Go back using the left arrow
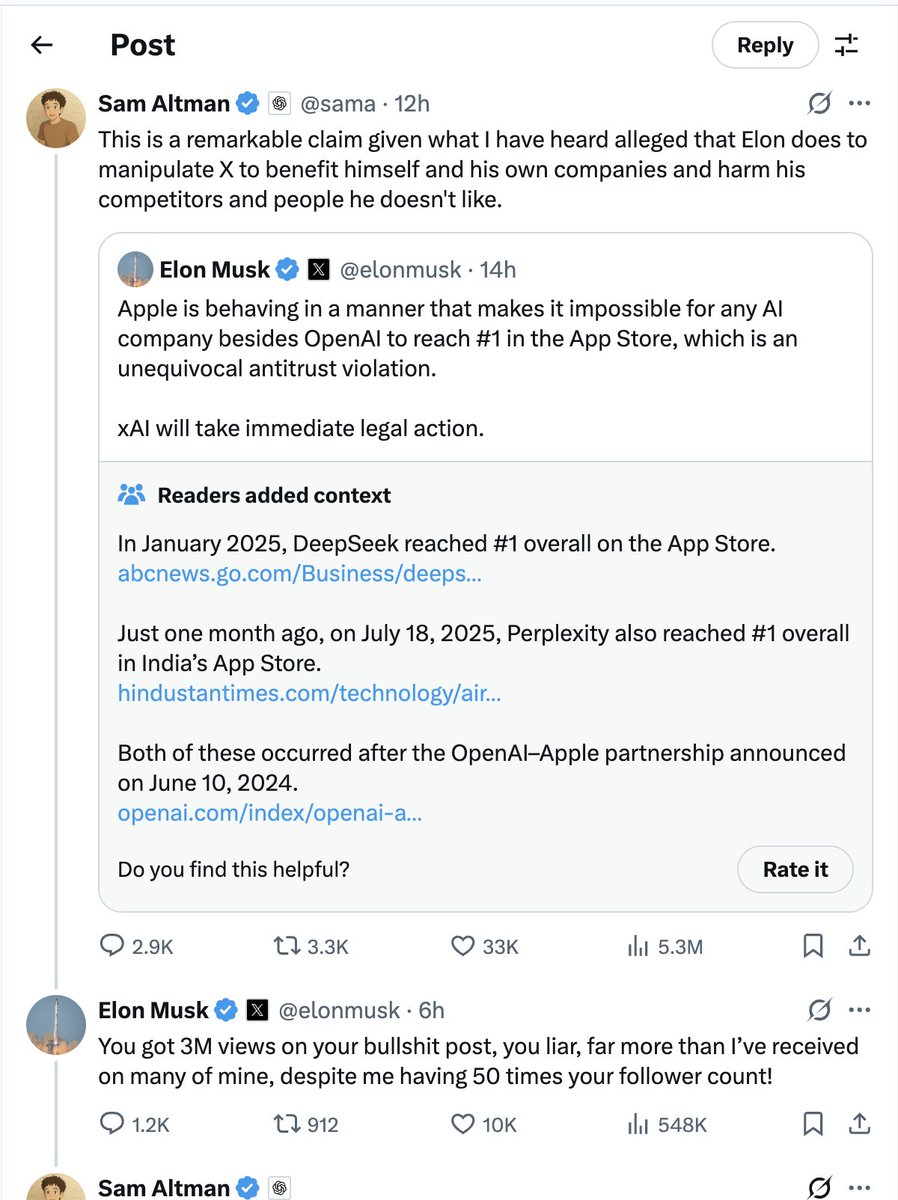The height and width of the screenshot is (1200, 898). click(41, 45)
